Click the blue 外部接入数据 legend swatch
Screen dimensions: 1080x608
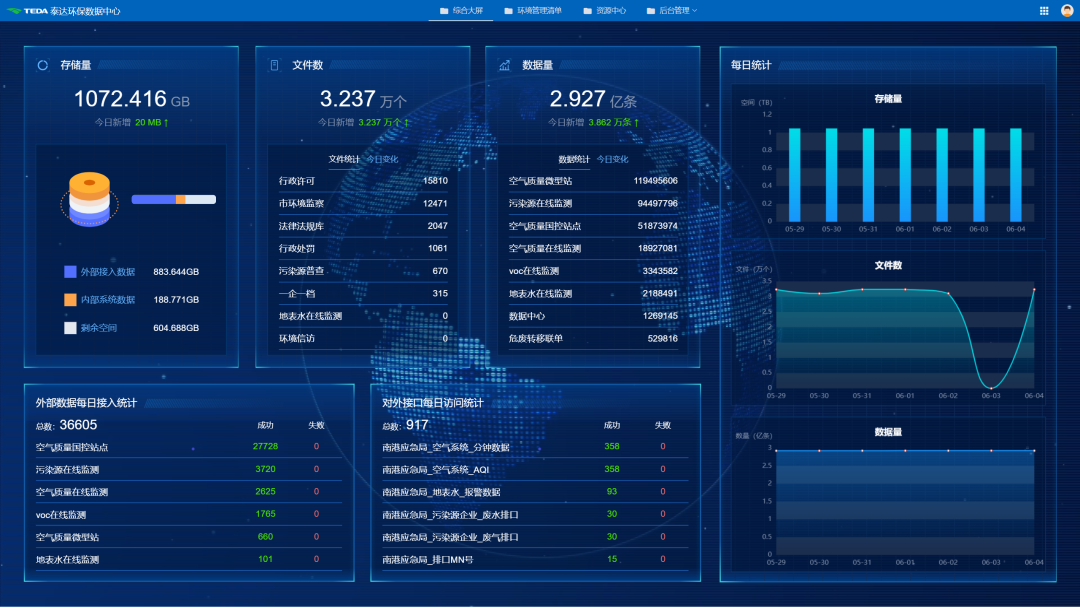tap(70, 272)
